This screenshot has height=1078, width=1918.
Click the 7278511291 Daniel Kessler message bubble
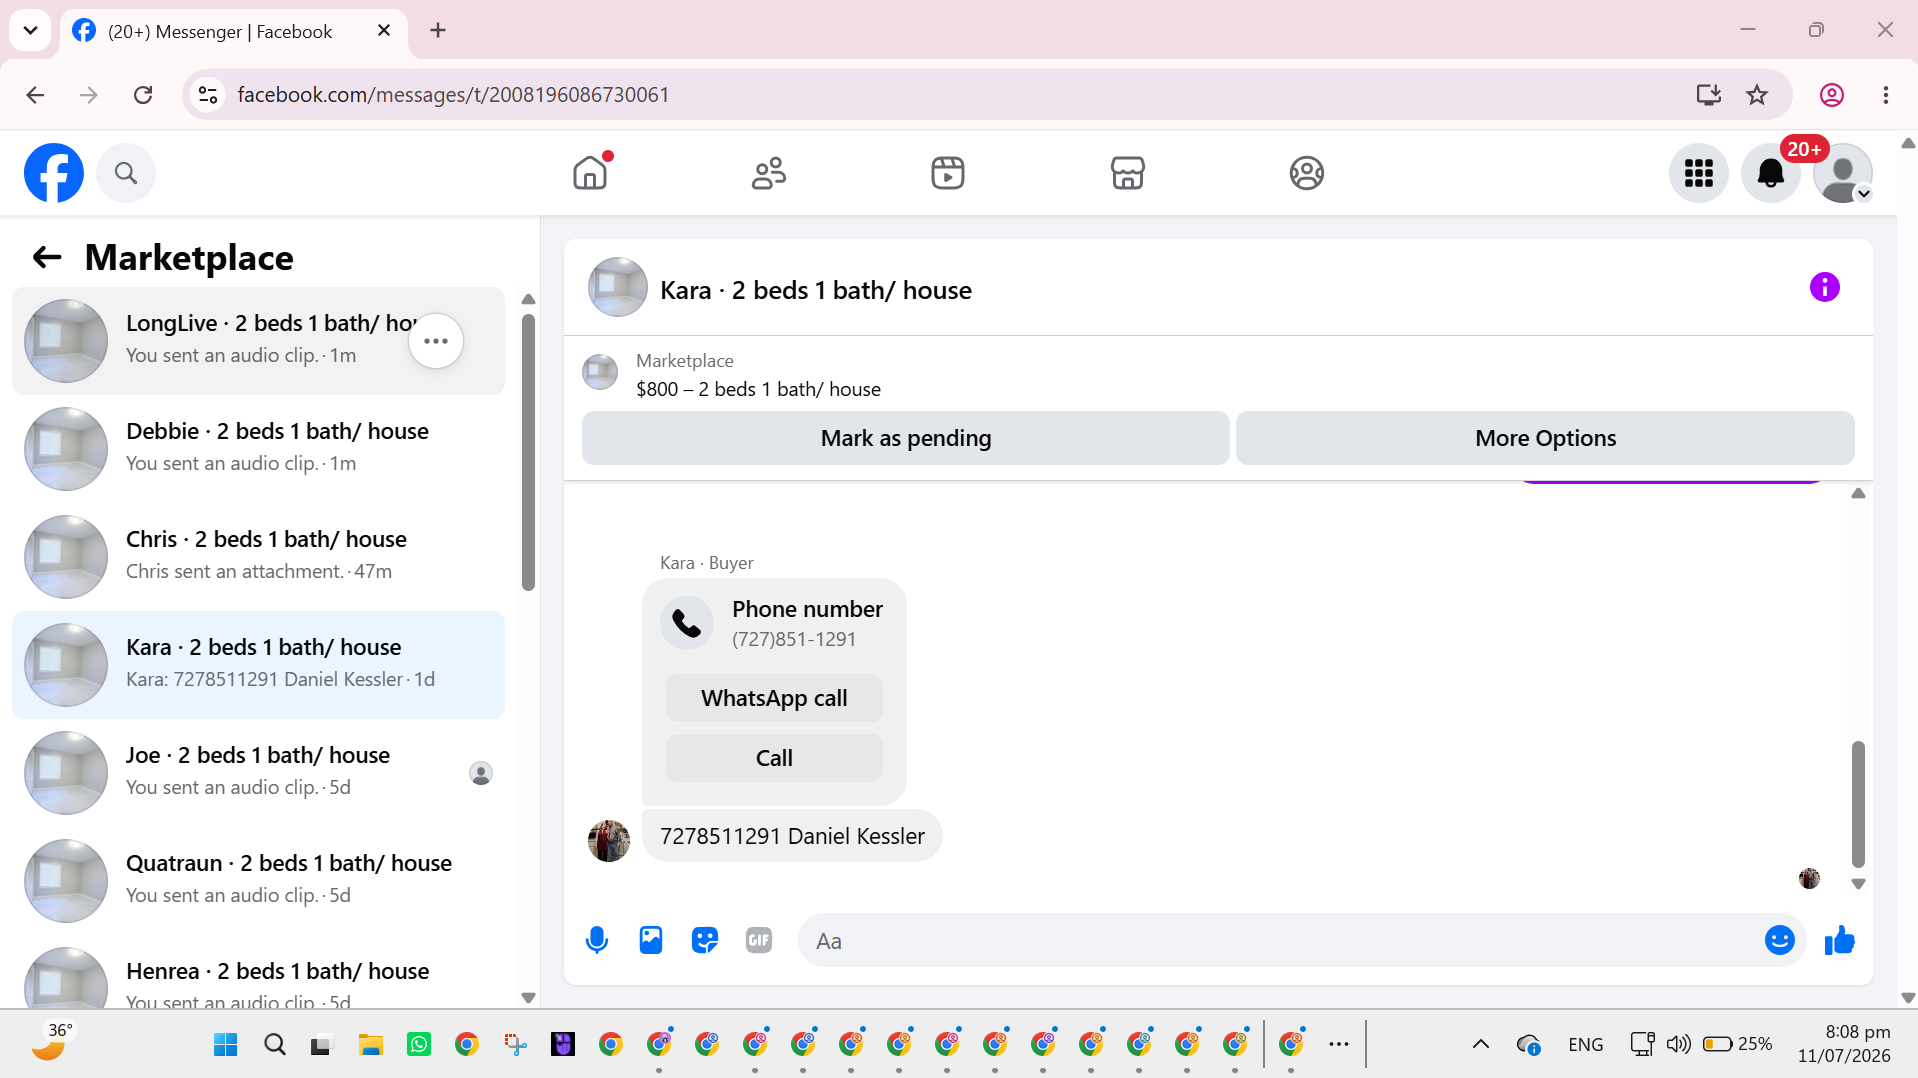click(x=792, y=836)
